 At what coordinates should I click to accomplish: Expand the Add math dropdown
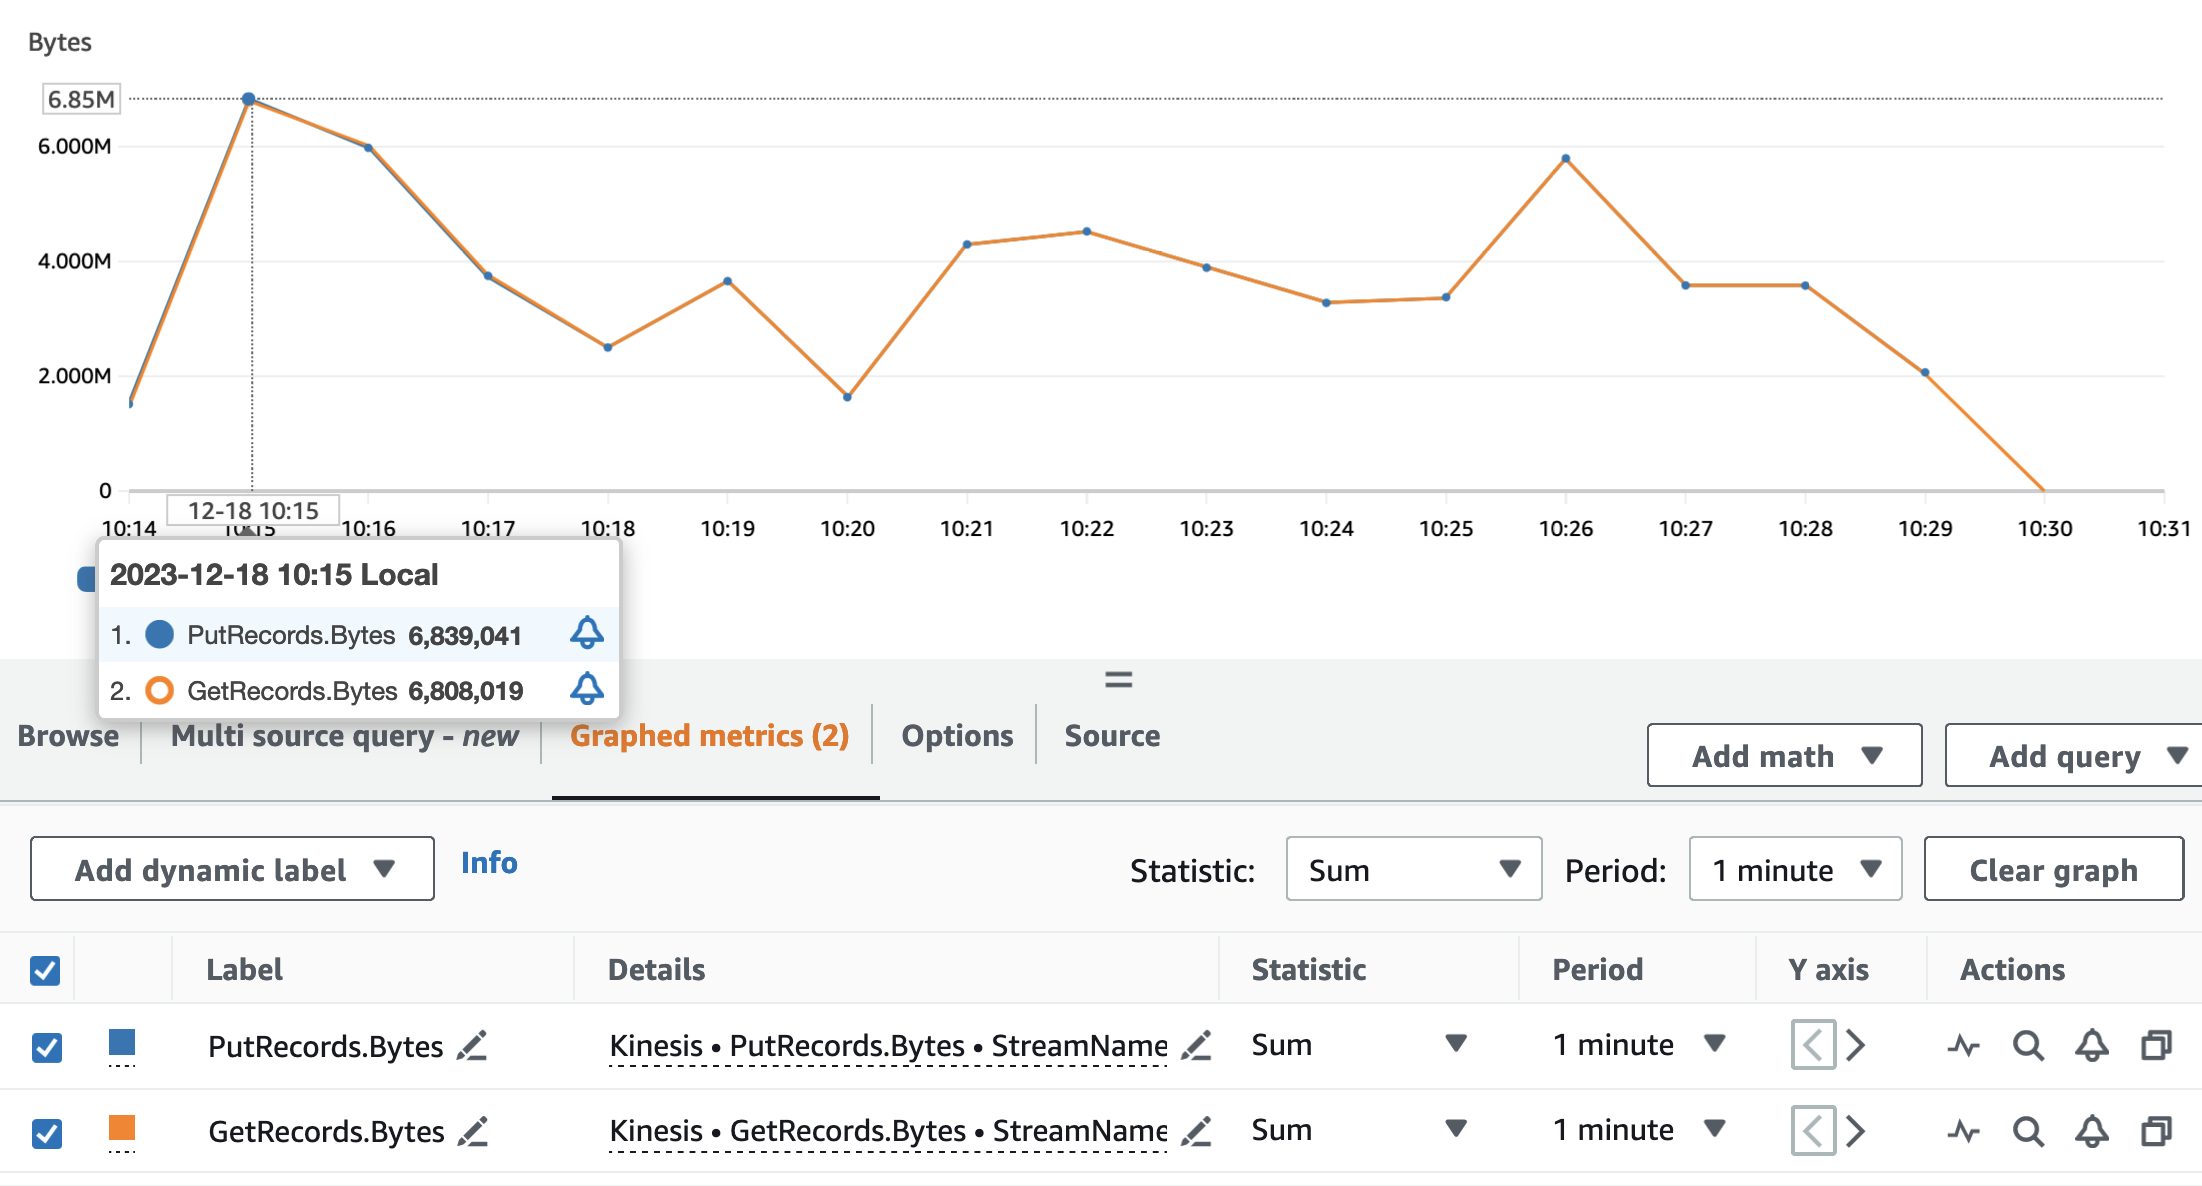tap(1784, 755)
